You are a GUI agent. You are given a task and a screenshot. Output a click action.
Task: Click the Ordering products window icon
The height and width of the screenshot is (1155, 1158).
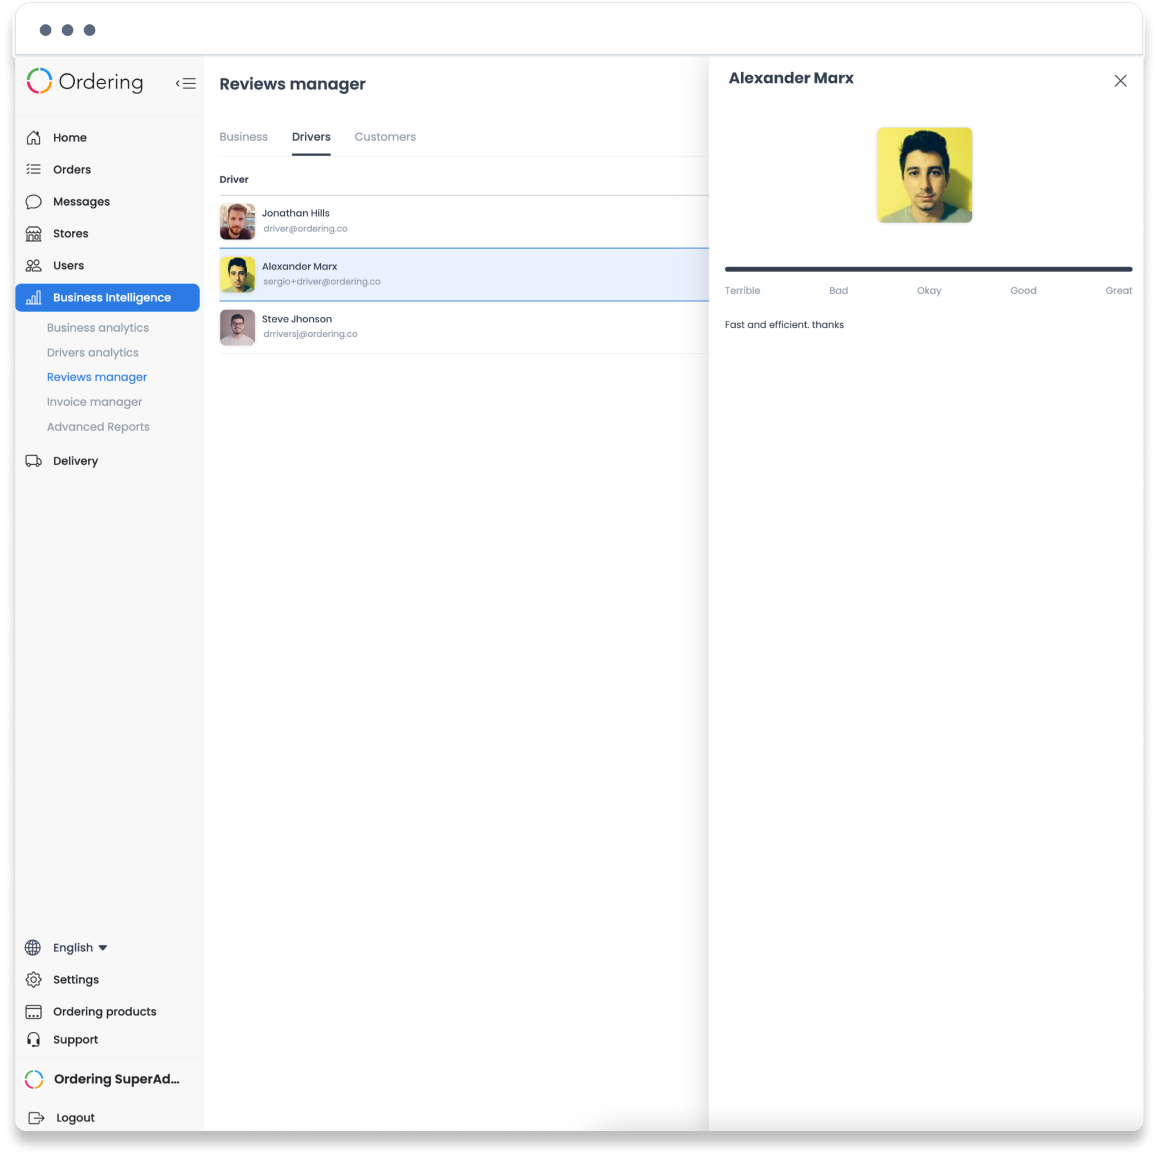(33, 1012)
